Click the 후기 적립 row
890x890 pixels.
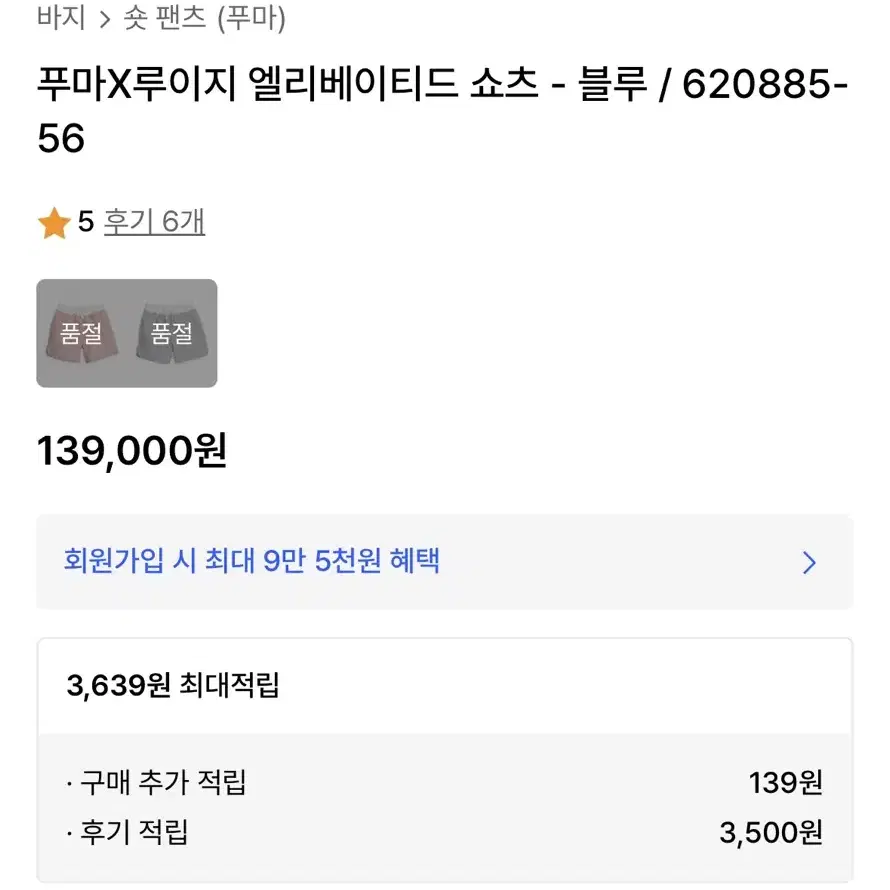444,833
